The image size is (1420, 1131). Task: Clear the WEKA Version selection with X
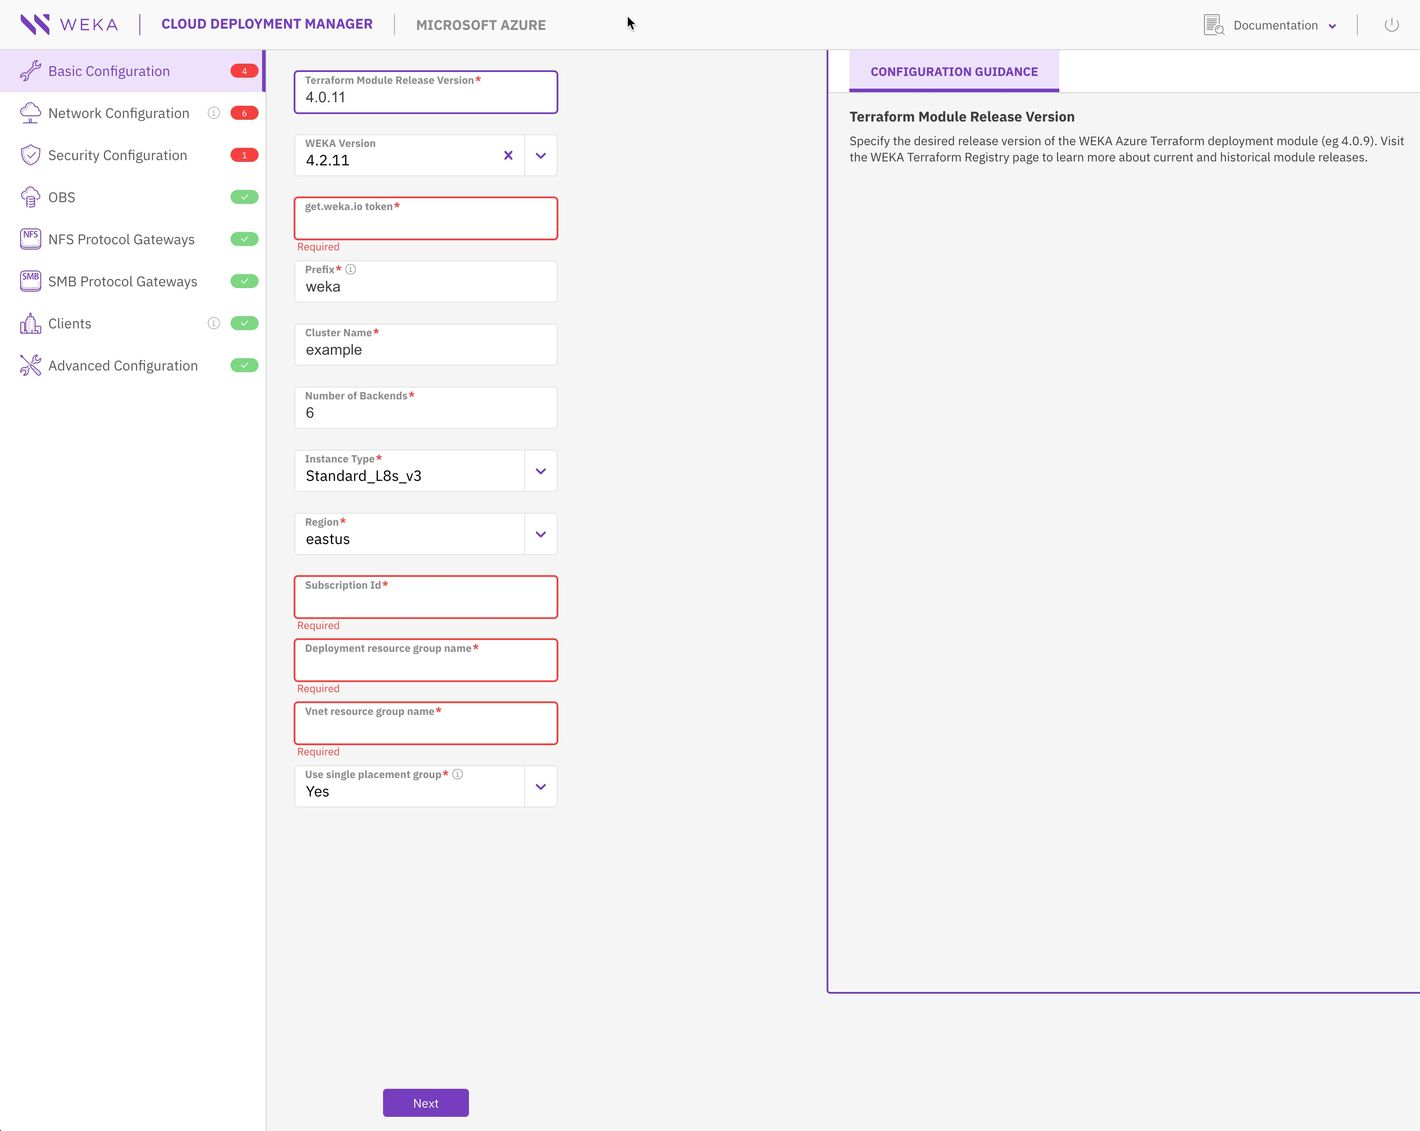point(508,155)
